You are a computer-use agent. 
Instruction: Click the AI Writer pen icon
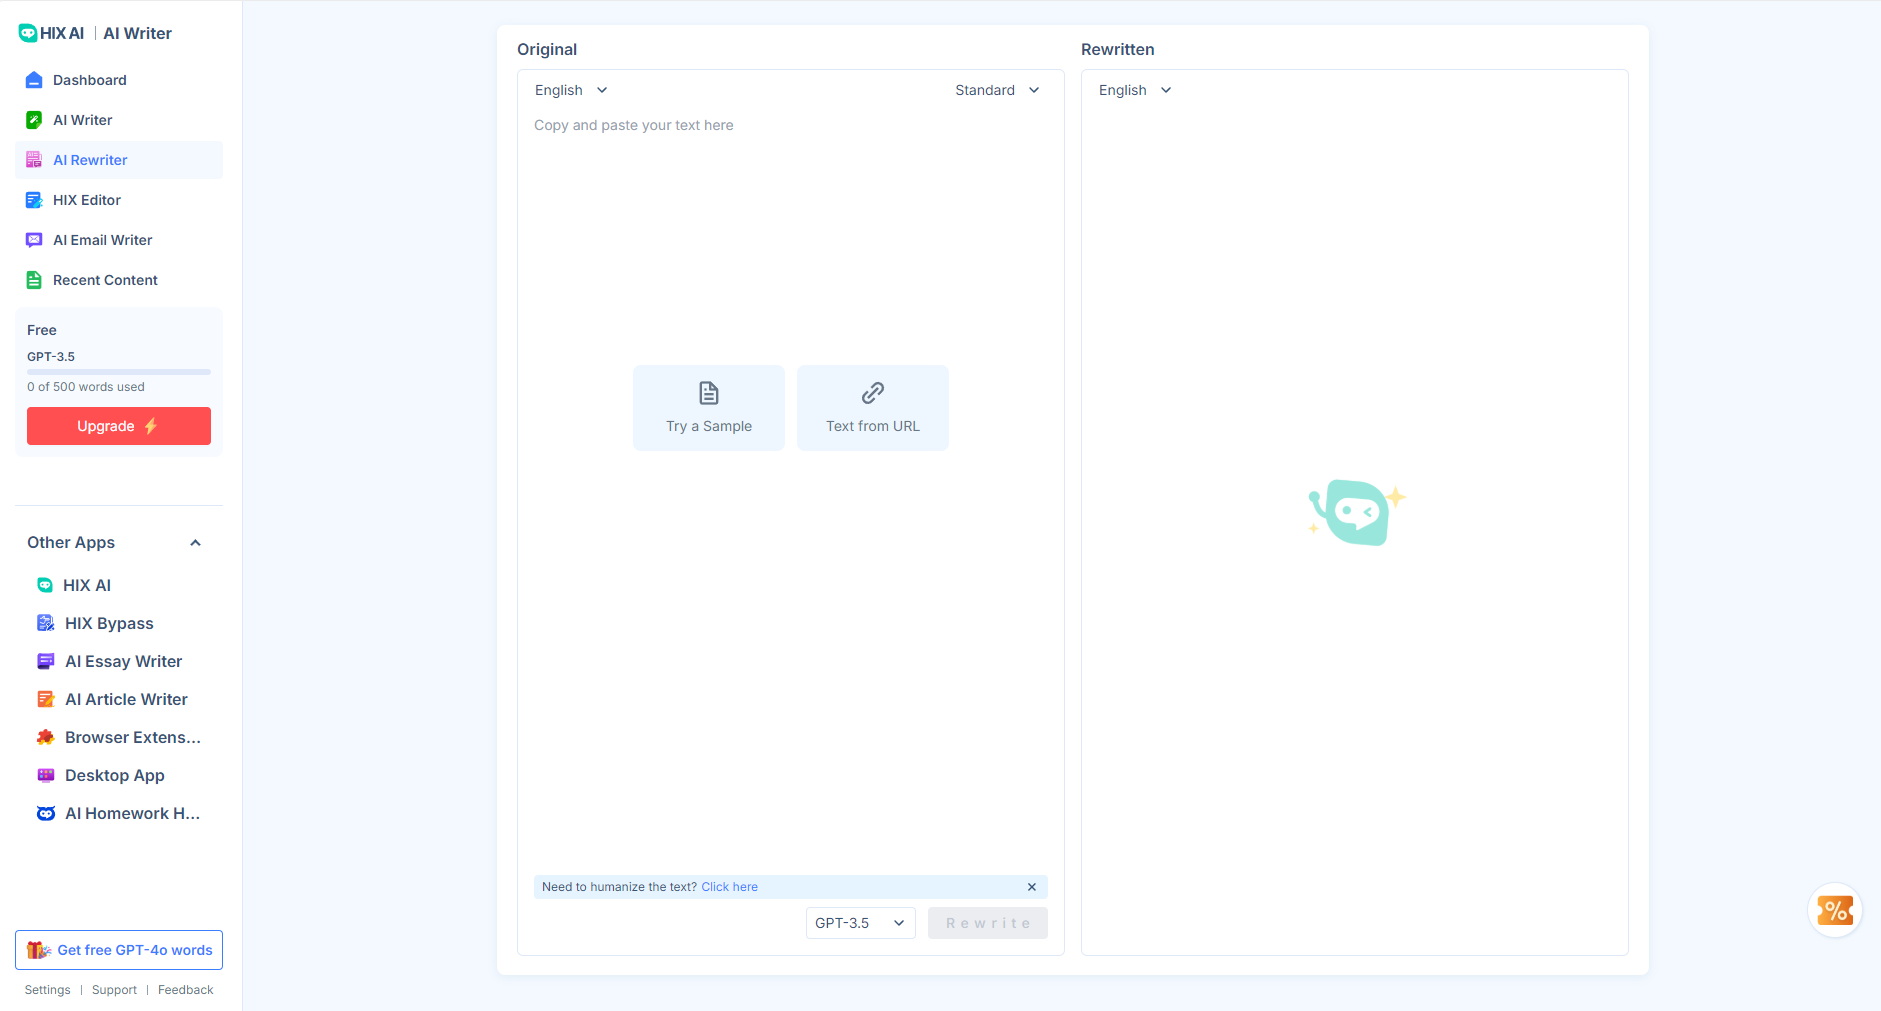pos(34,120)
